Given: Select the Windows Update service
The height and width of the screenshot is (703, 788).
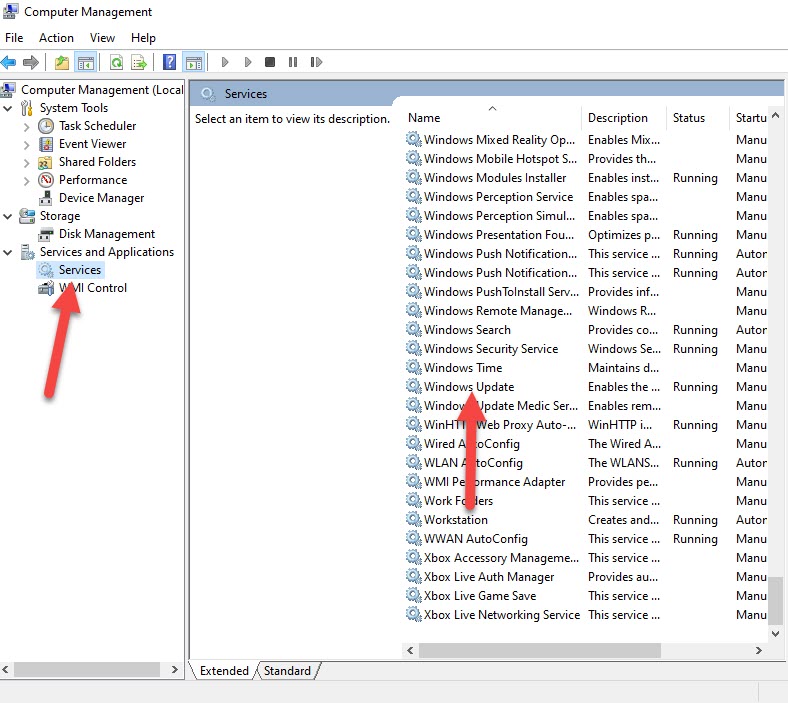Looking at the screenshot, I should [468, 387].
